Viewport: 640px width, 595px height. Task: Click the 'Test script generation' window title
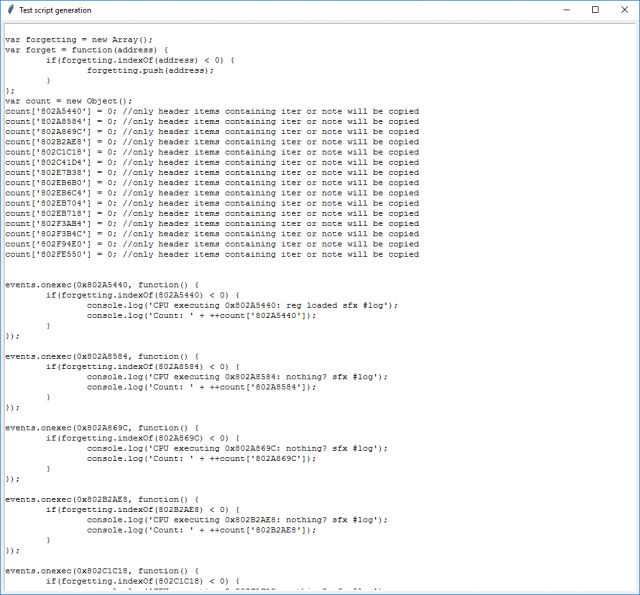[55, 10]
